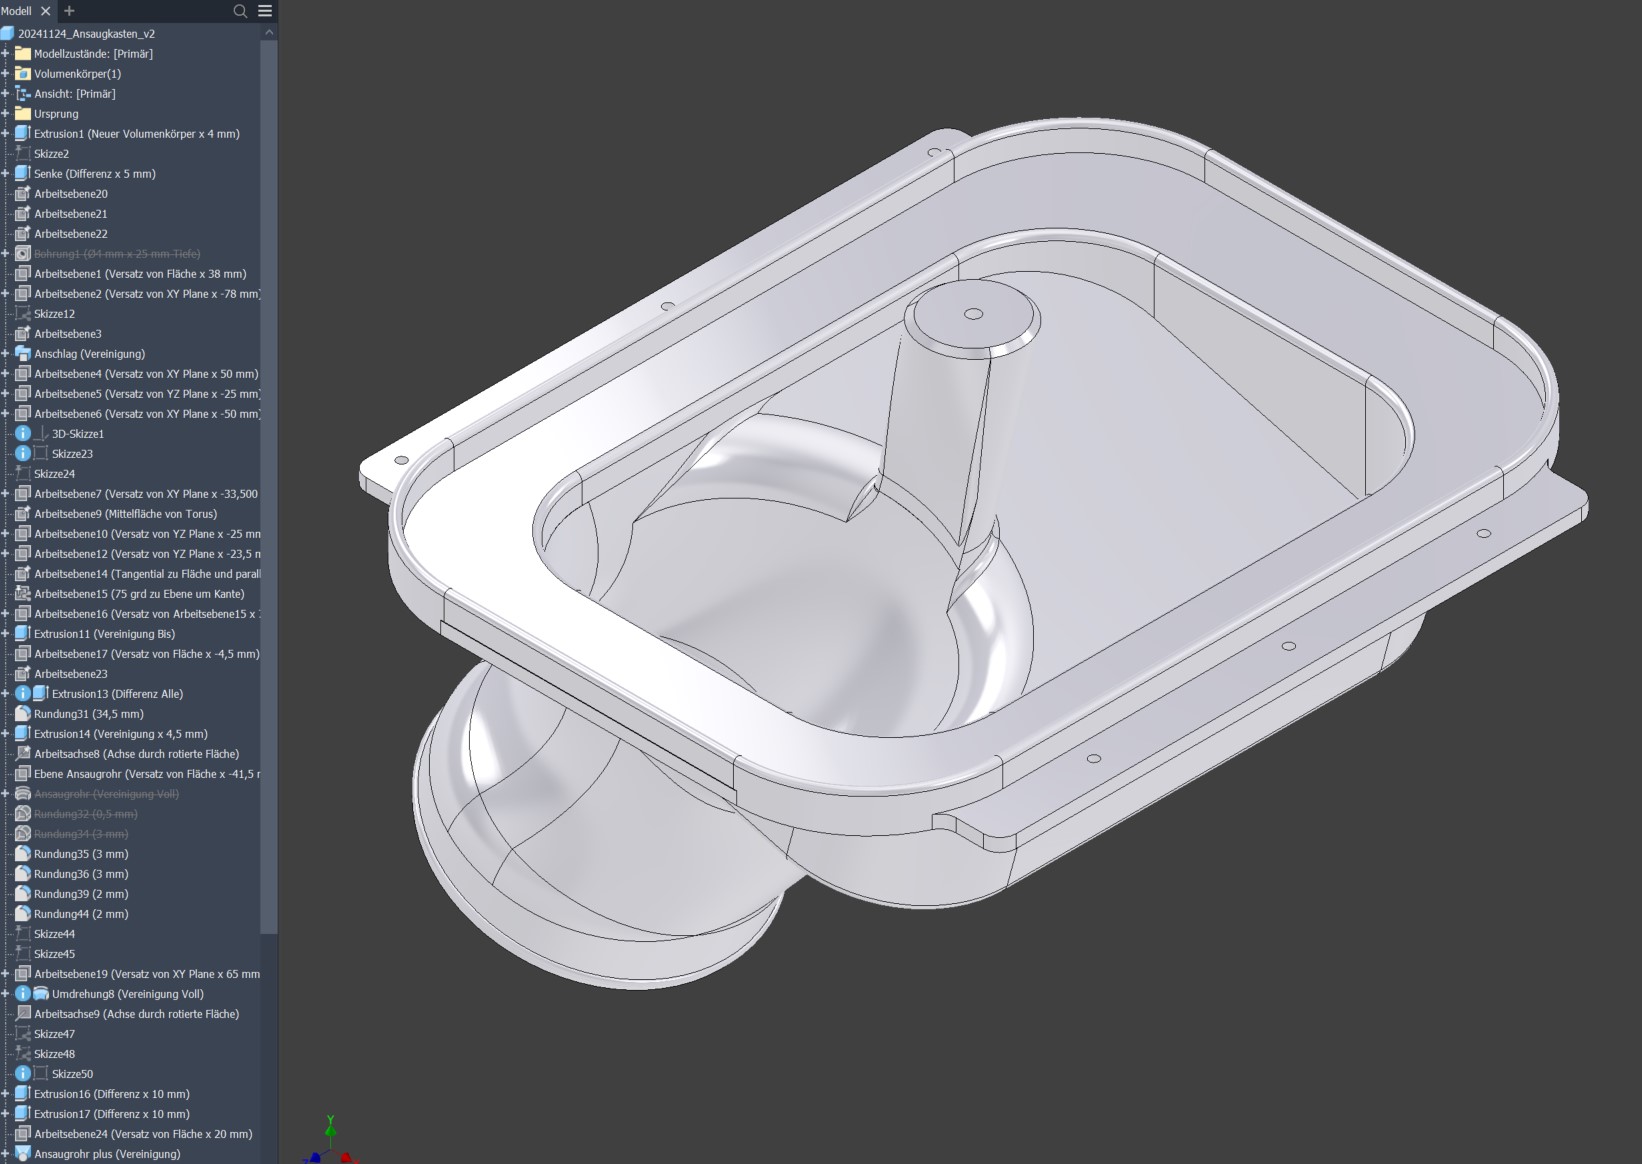Expand the Volumenkörper(1) node
Viewport: 1642px width, 1164px height.
(x=5, y=74)
